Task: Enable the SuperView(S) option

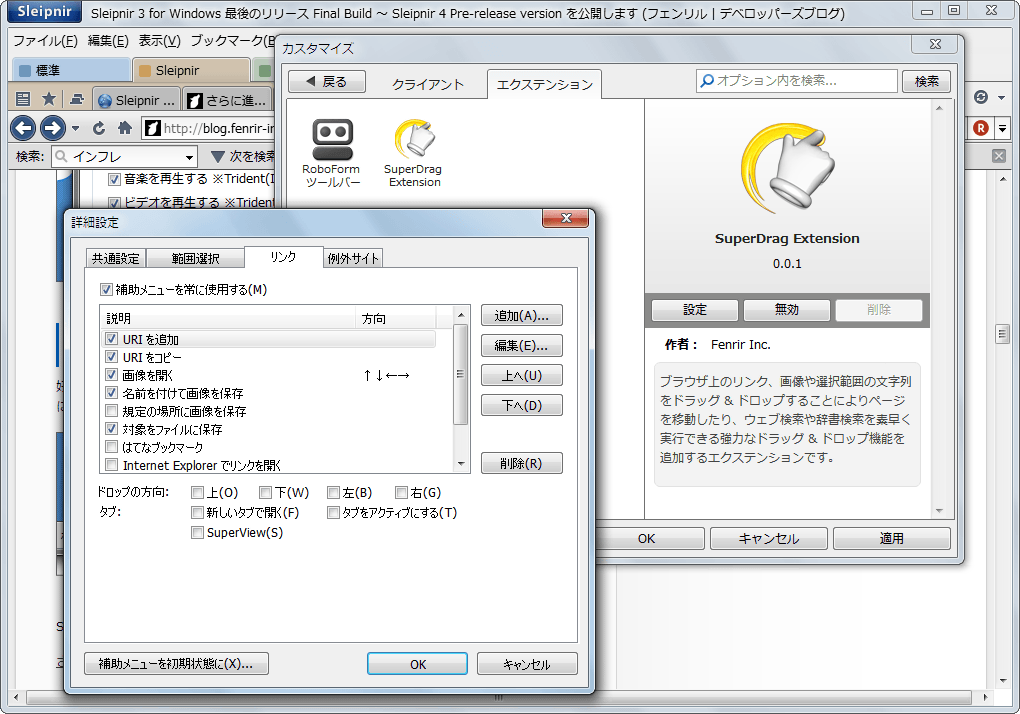Action: tap(197, 533)
